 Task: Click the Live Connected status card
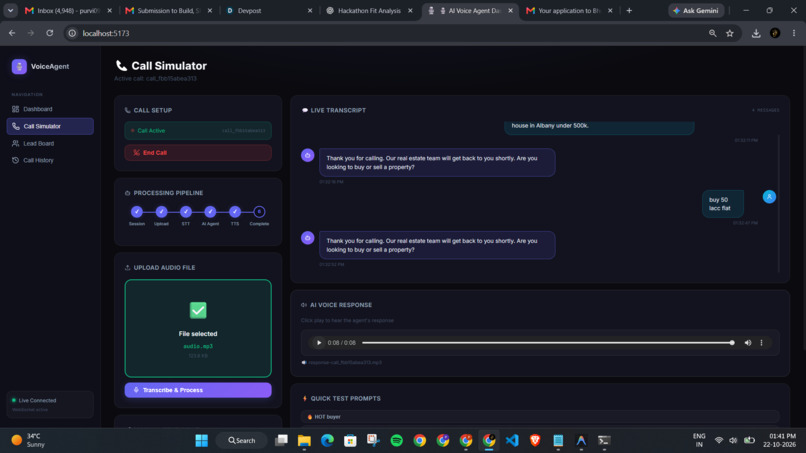coord(50,405)
